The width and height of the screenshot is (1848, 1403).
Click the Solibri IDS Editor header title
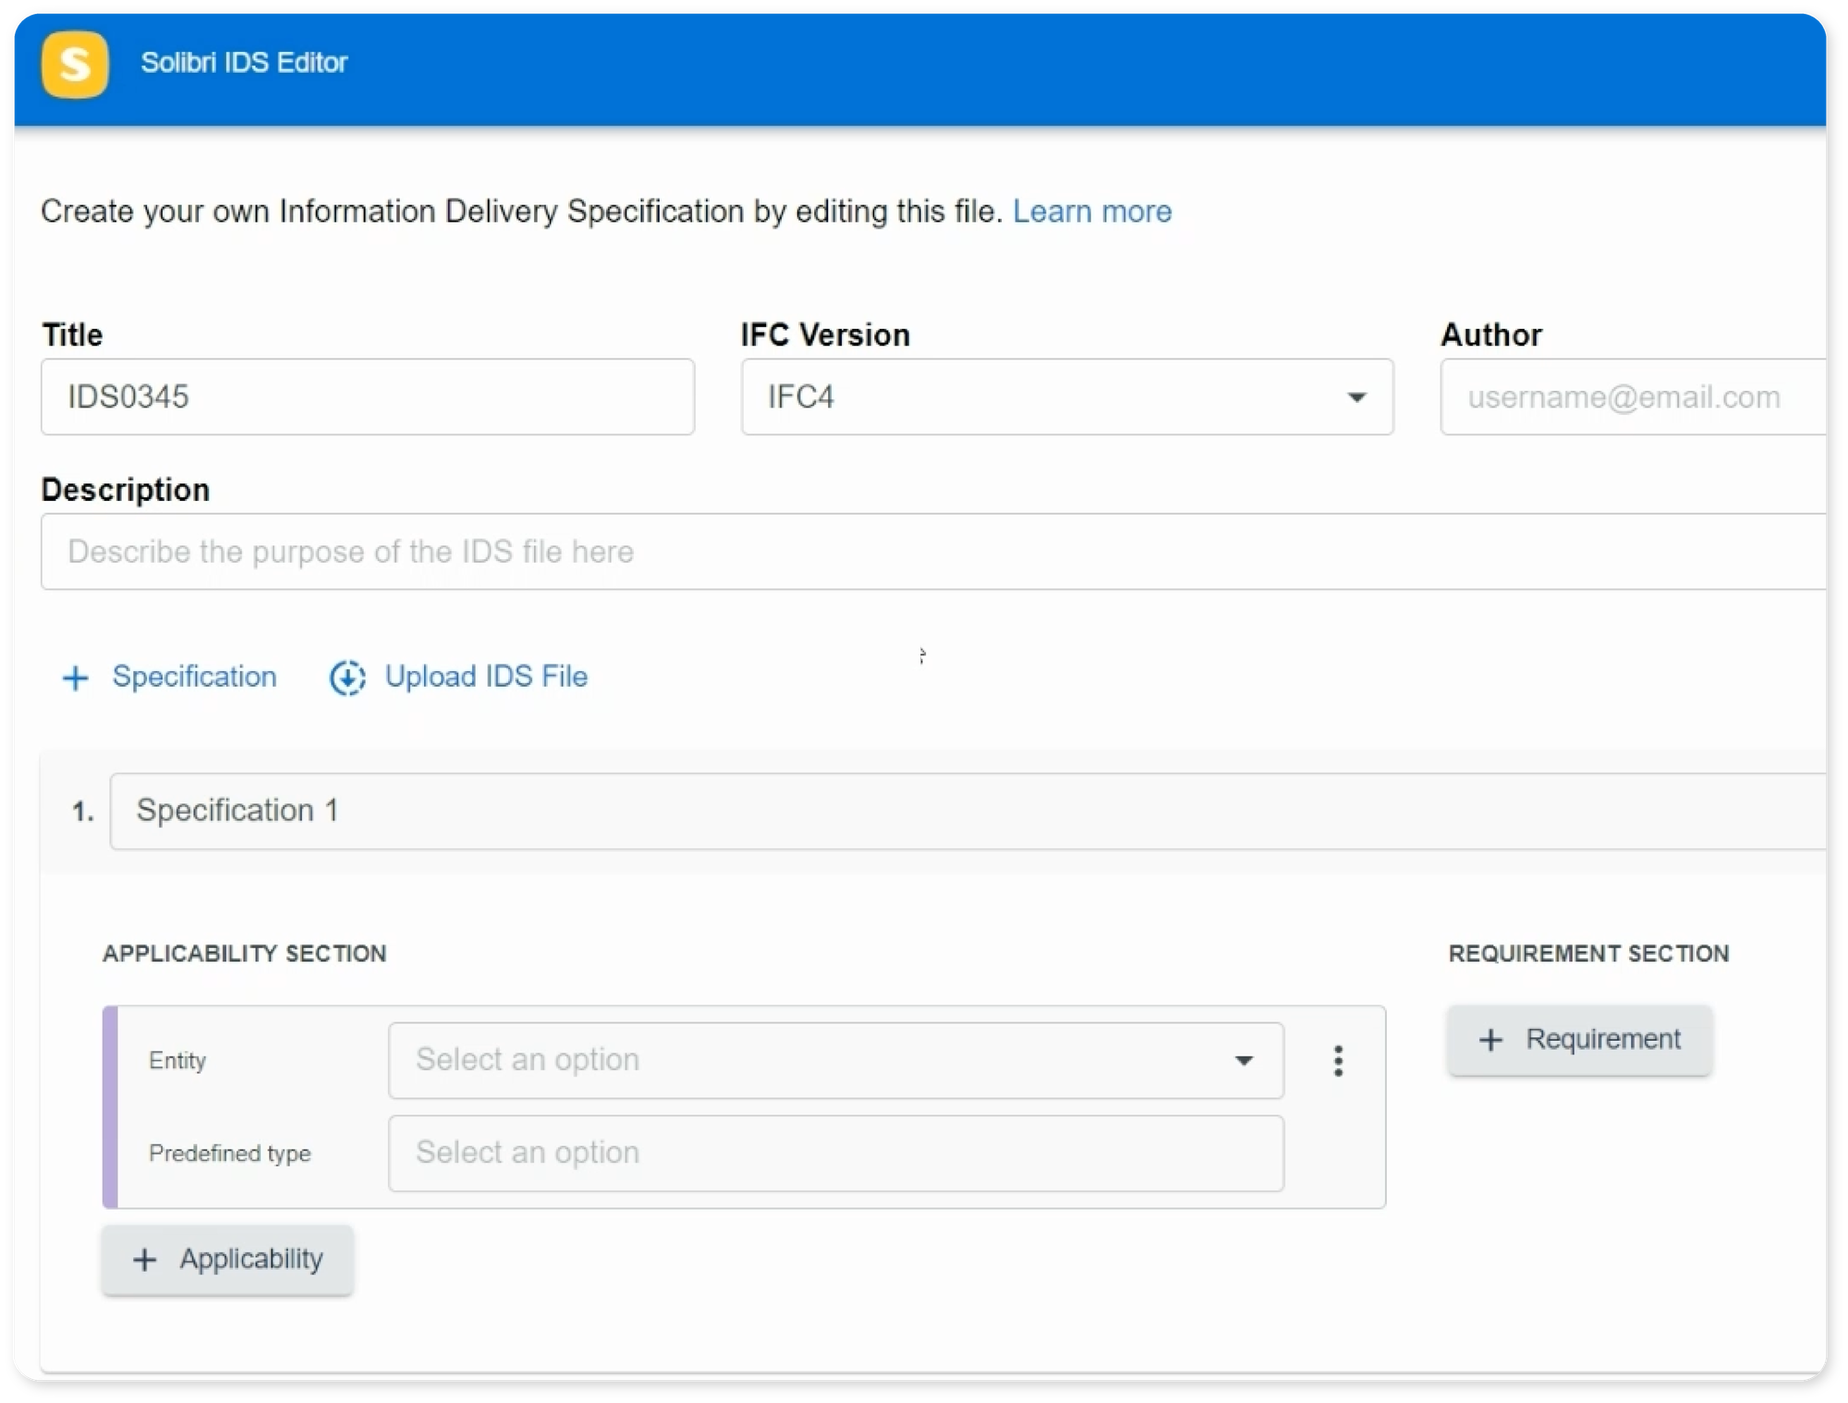[244, 63]
